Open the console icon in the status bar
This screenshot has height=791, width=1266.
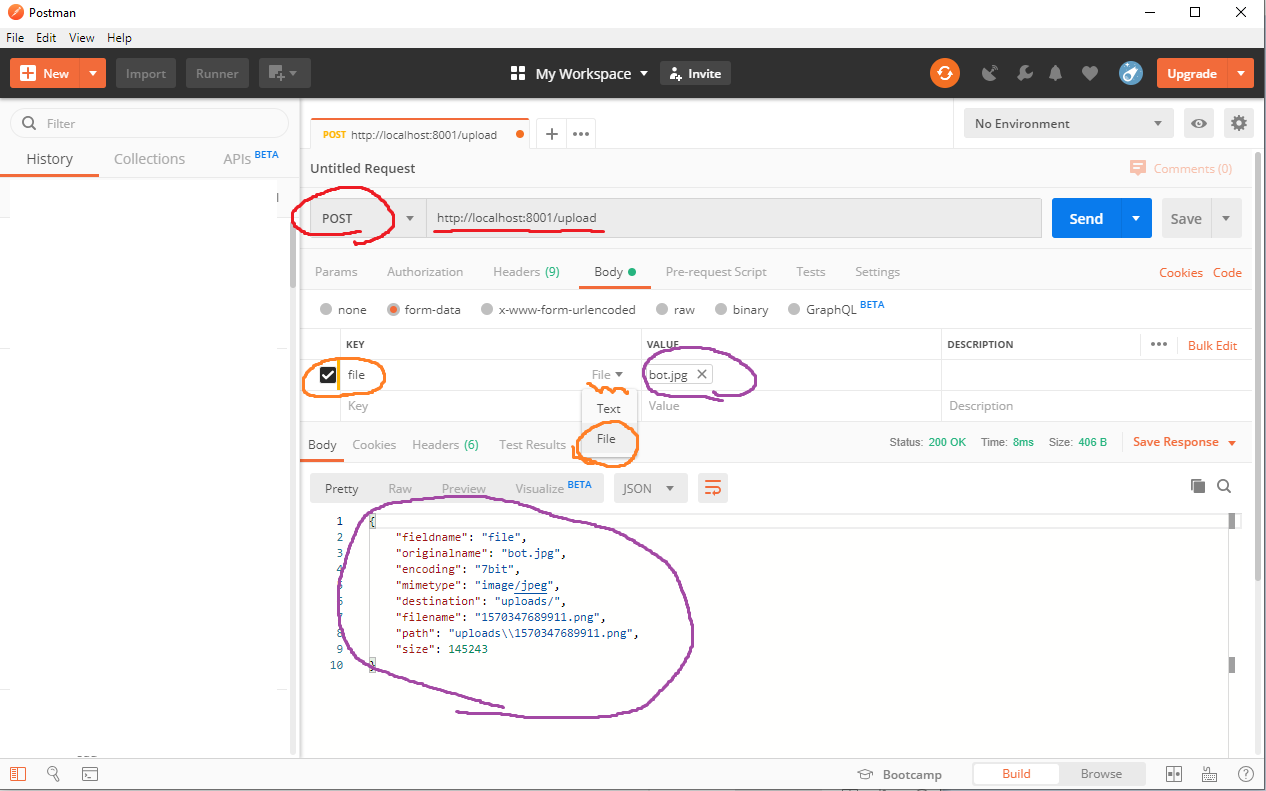click(90, 773)
